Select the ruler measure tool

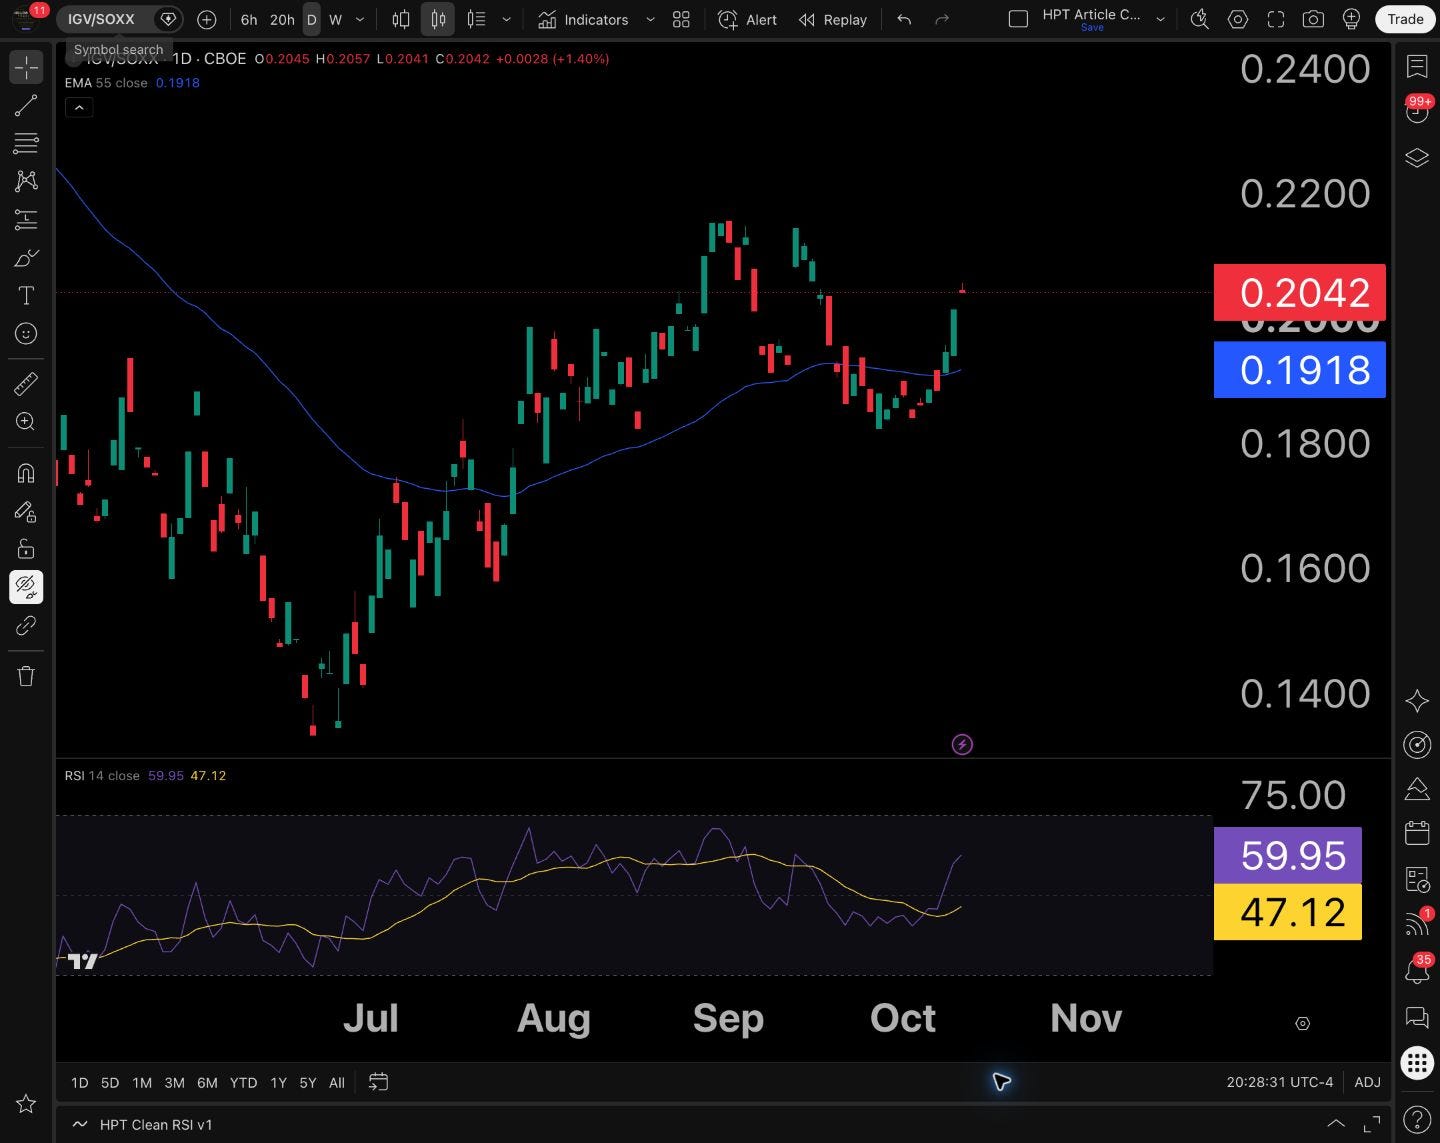[26, 383]
